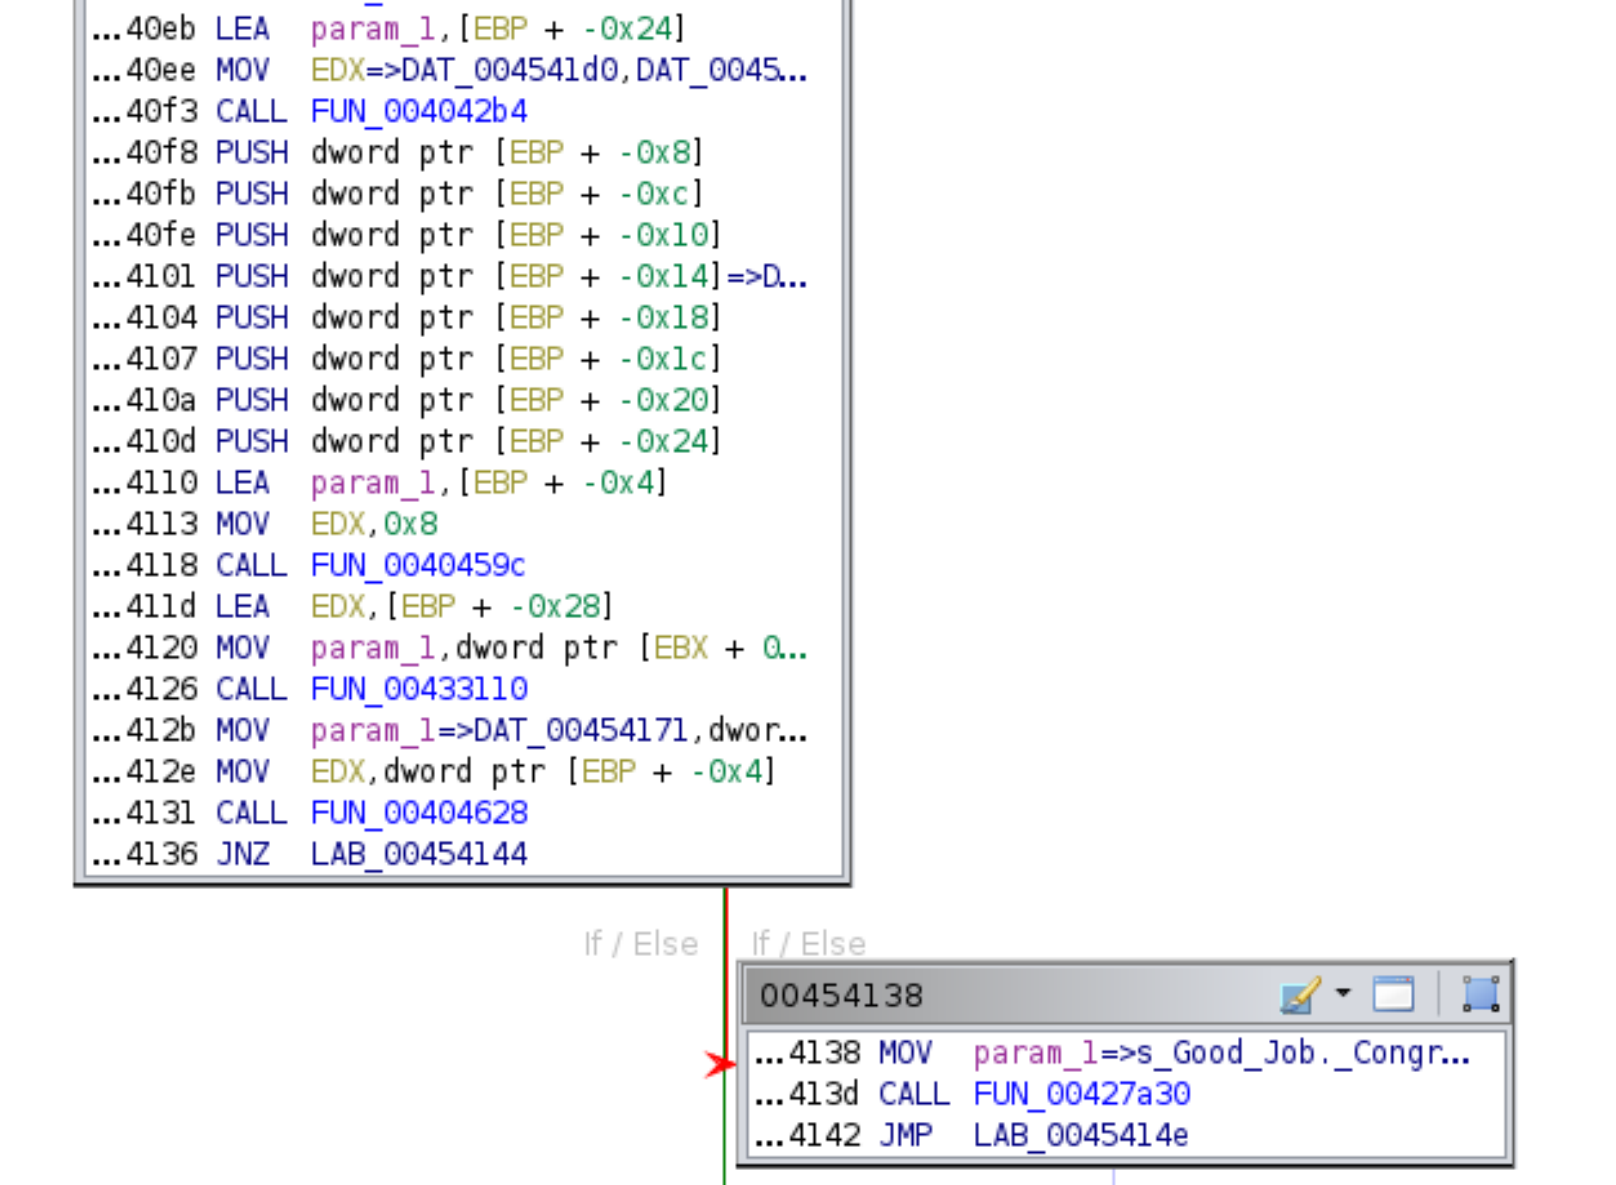Click the group vertices icon on block 00454138
Viewport: 1616px width, 1185px height.
(1480, 995)
